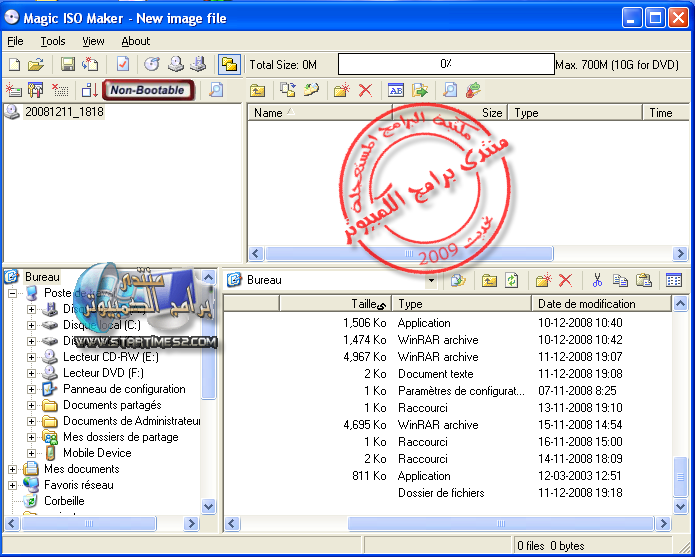Select the 4,967 Ko WinRAR archive row
Viewport: 695px width, 557px height.
(448, 357)
